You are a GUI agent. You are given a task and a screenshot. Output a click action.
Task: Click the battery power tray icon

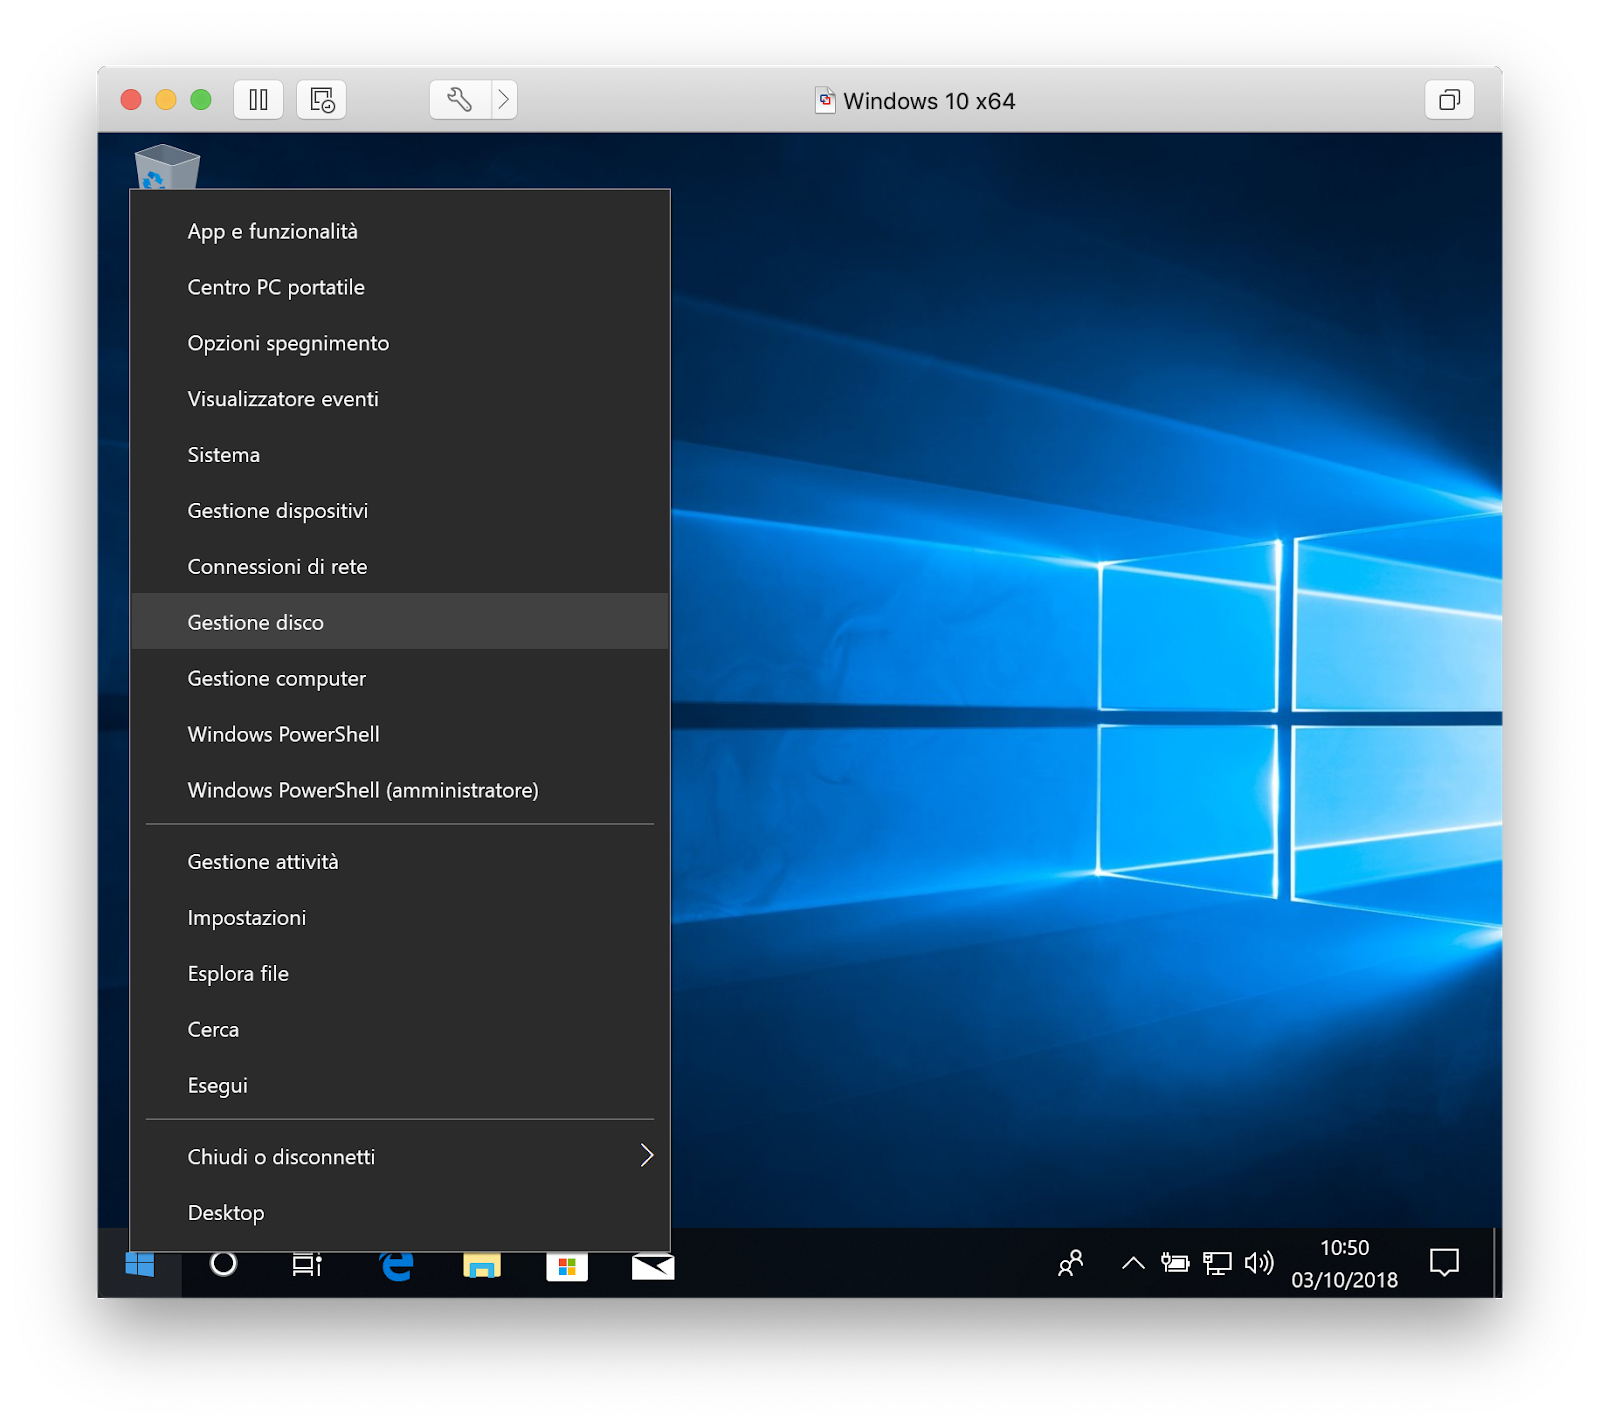[1175, 1263]
